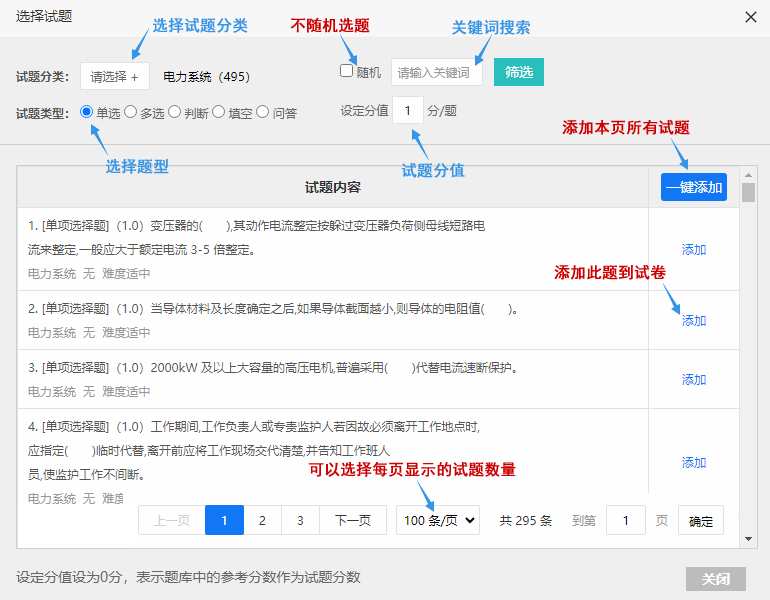770x600 pixels.
Task: Expand the 100 条/页 page size dropdown
Action: pos(438,520)
